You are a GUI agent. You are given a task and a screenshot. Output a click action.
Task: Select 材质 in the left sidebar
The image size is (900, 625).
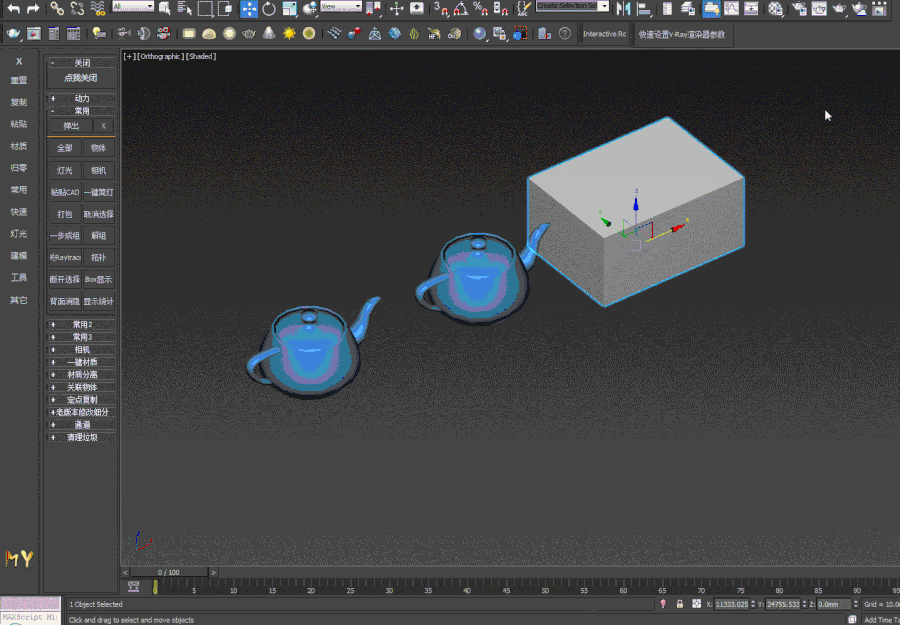tap(19, 146)
